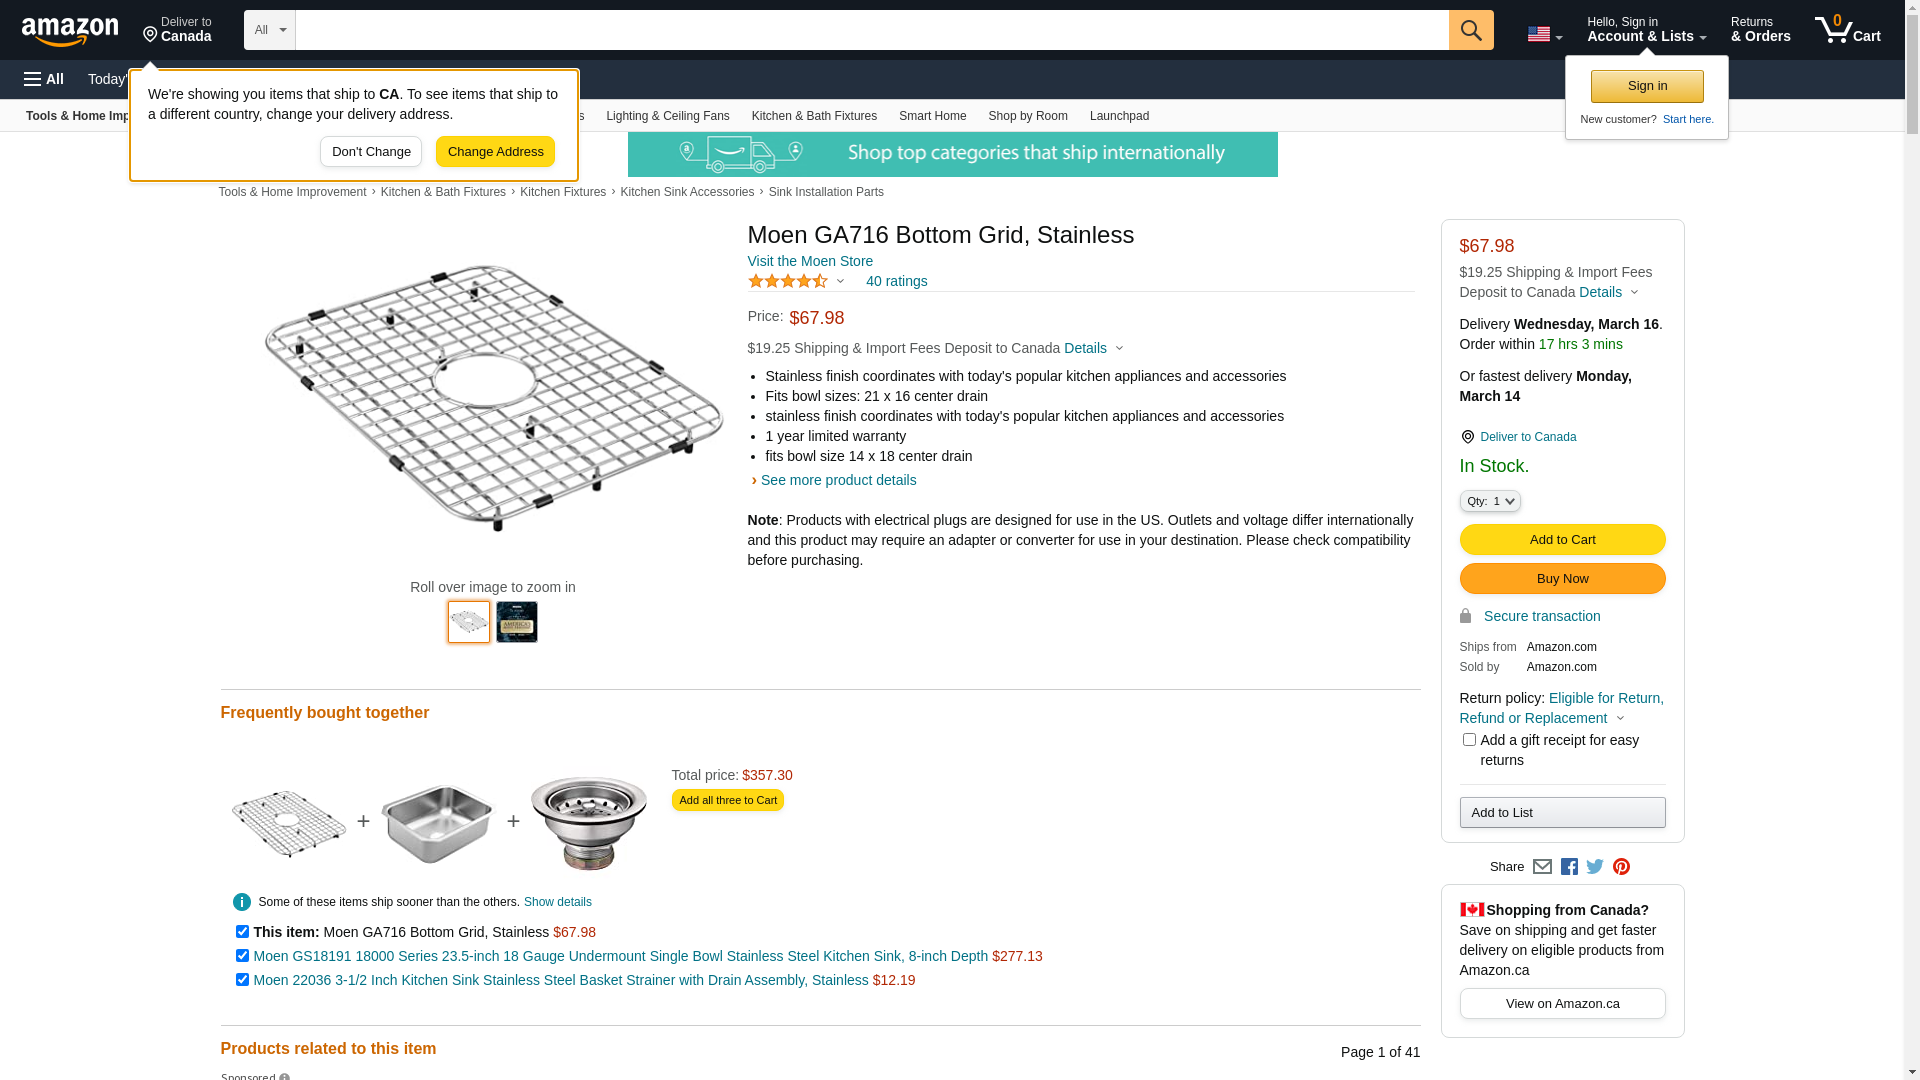The image size is (1920, 1080).
Task: Uncheck the Moen 22036 basket strainer item
Action: tap(242, 980)
